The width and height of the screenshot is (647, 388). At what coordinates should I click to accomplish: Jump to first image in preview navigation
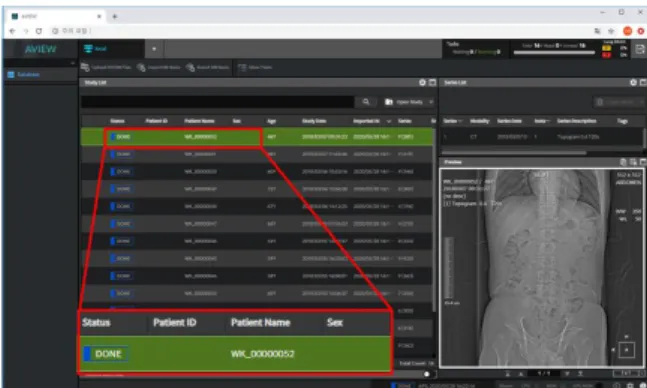click(x=508, y=374)
